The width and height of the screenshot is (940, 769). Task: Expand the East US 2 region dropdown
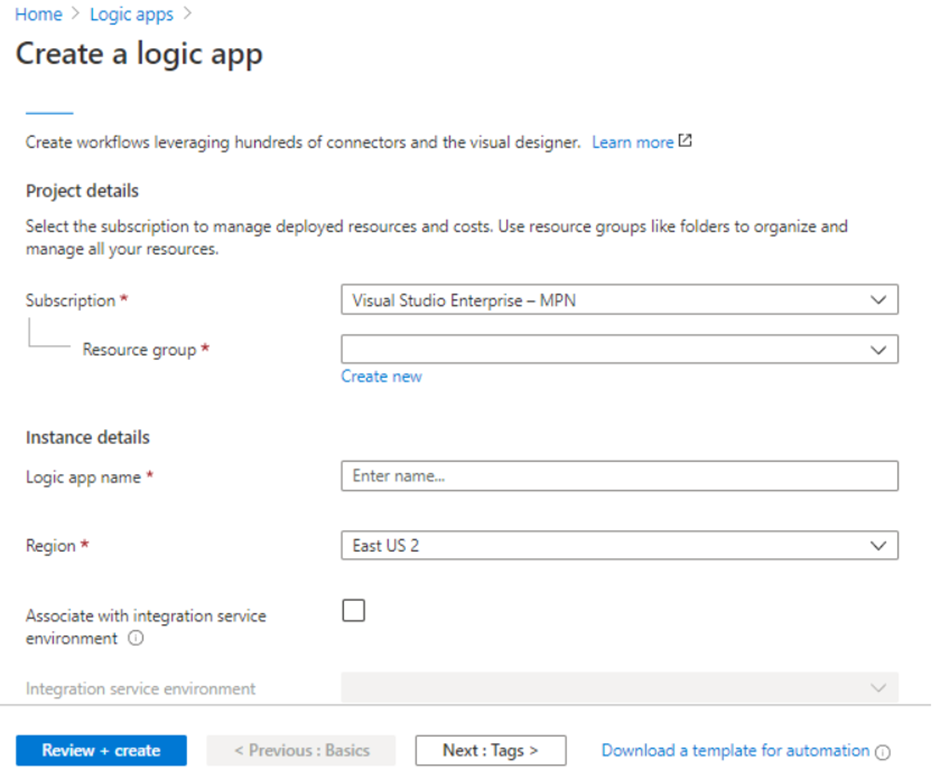tap(620, 545)
